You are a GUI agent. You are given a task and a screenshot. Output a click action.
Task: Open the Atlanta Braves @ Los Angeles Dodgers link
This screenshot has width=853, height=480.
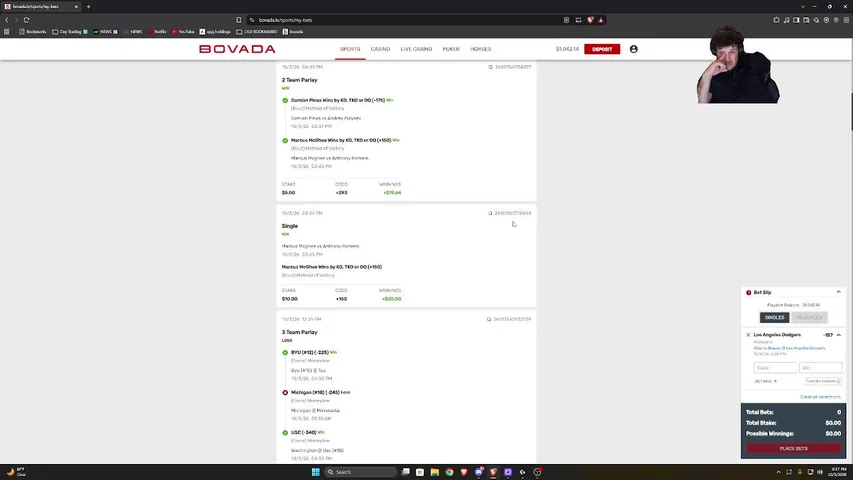789,348
